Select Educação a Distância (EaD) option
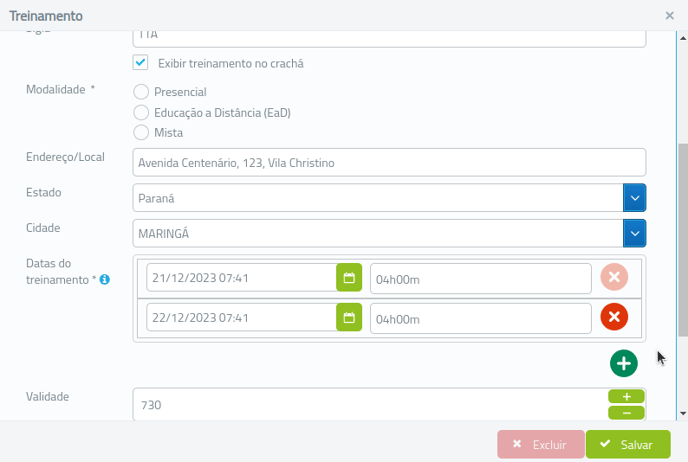 (x=141, y=112)
